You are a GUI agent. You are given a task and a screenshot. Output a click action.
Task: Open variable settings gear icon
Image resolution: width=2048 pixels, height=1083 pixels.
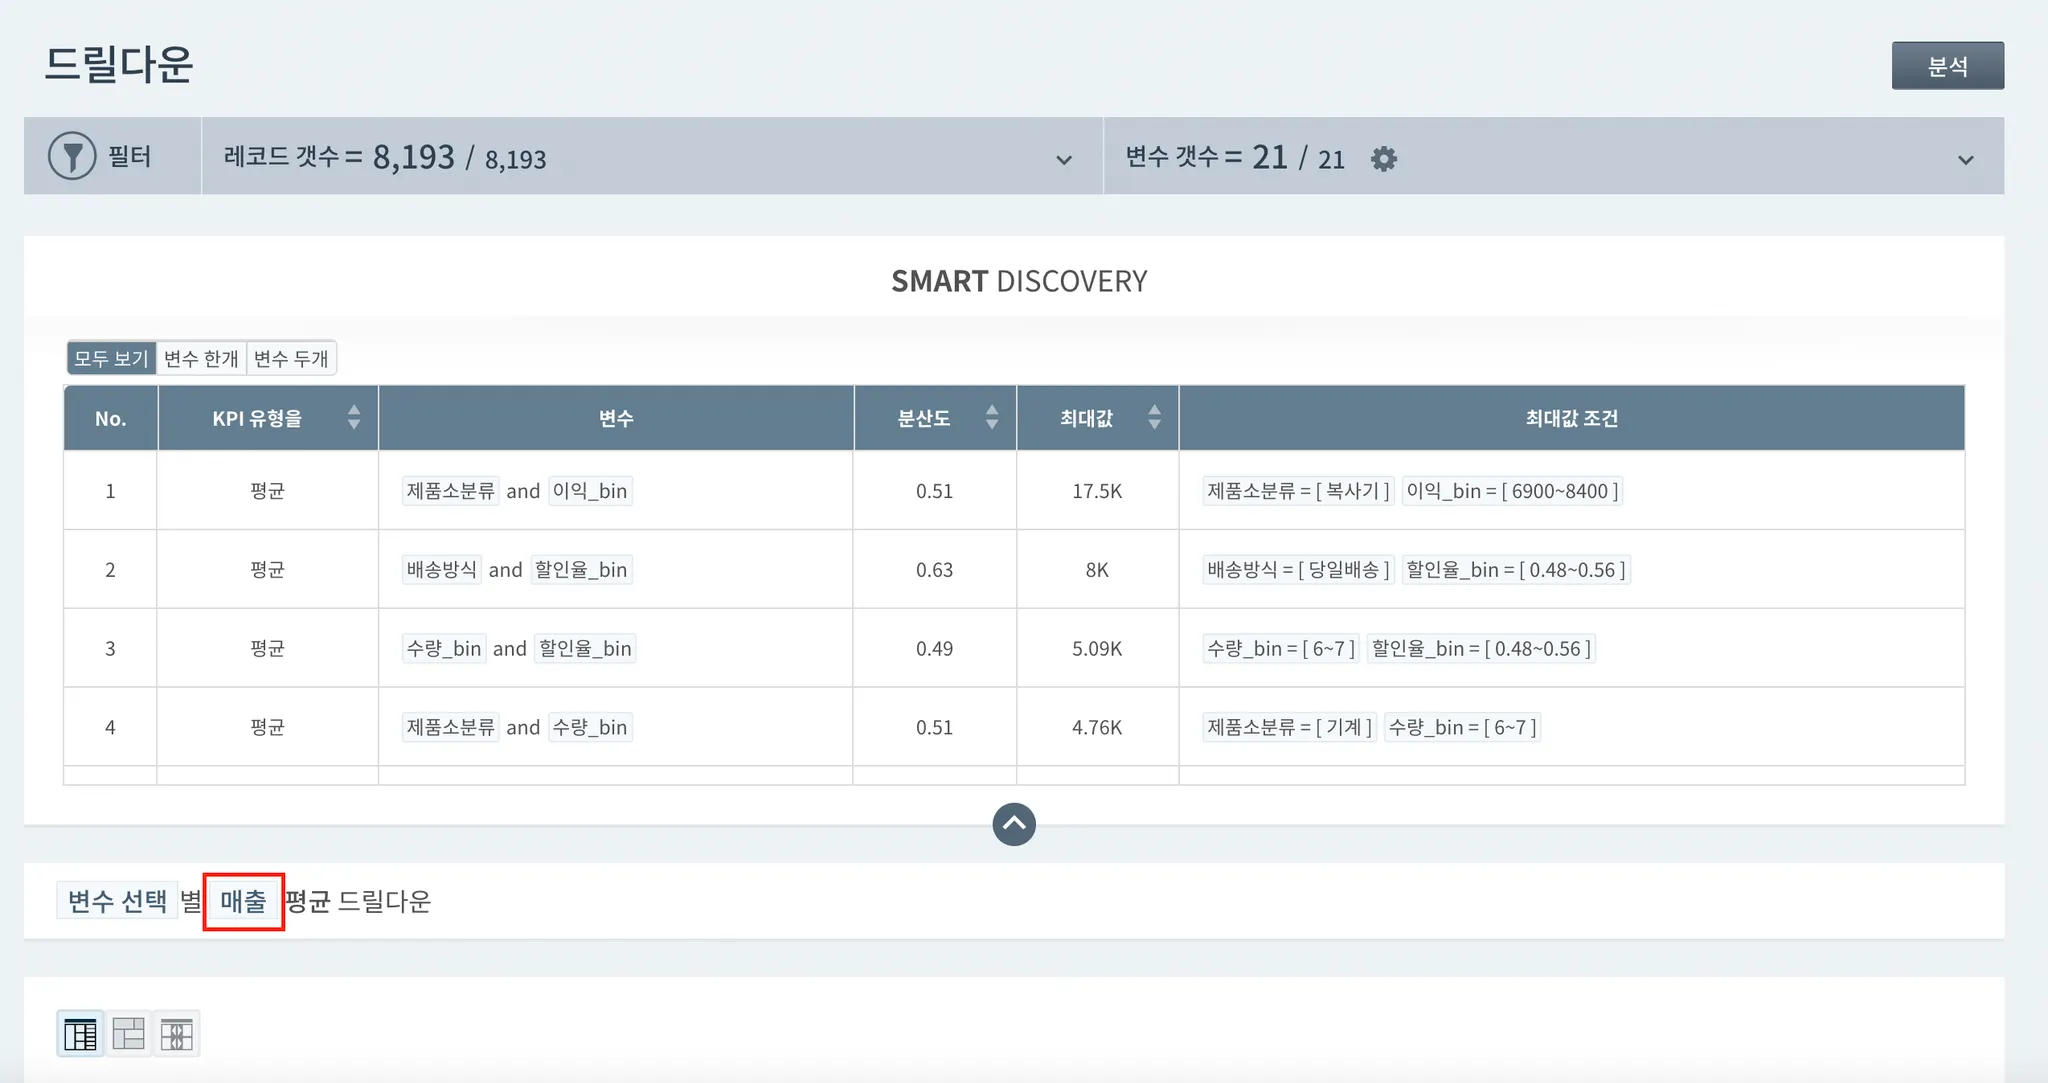coord(1383,158)
